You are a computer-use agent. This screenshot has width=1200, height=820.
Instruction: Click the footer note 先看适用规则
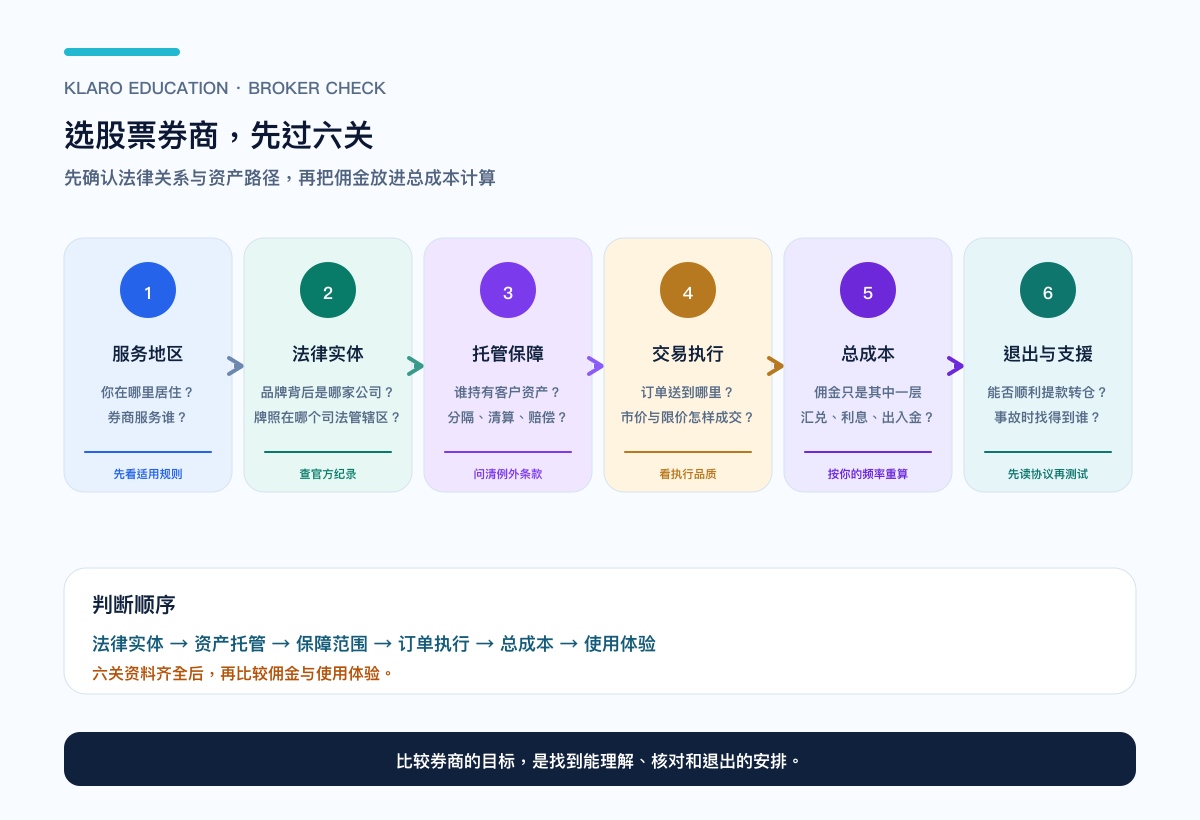[x=148, y=474]
